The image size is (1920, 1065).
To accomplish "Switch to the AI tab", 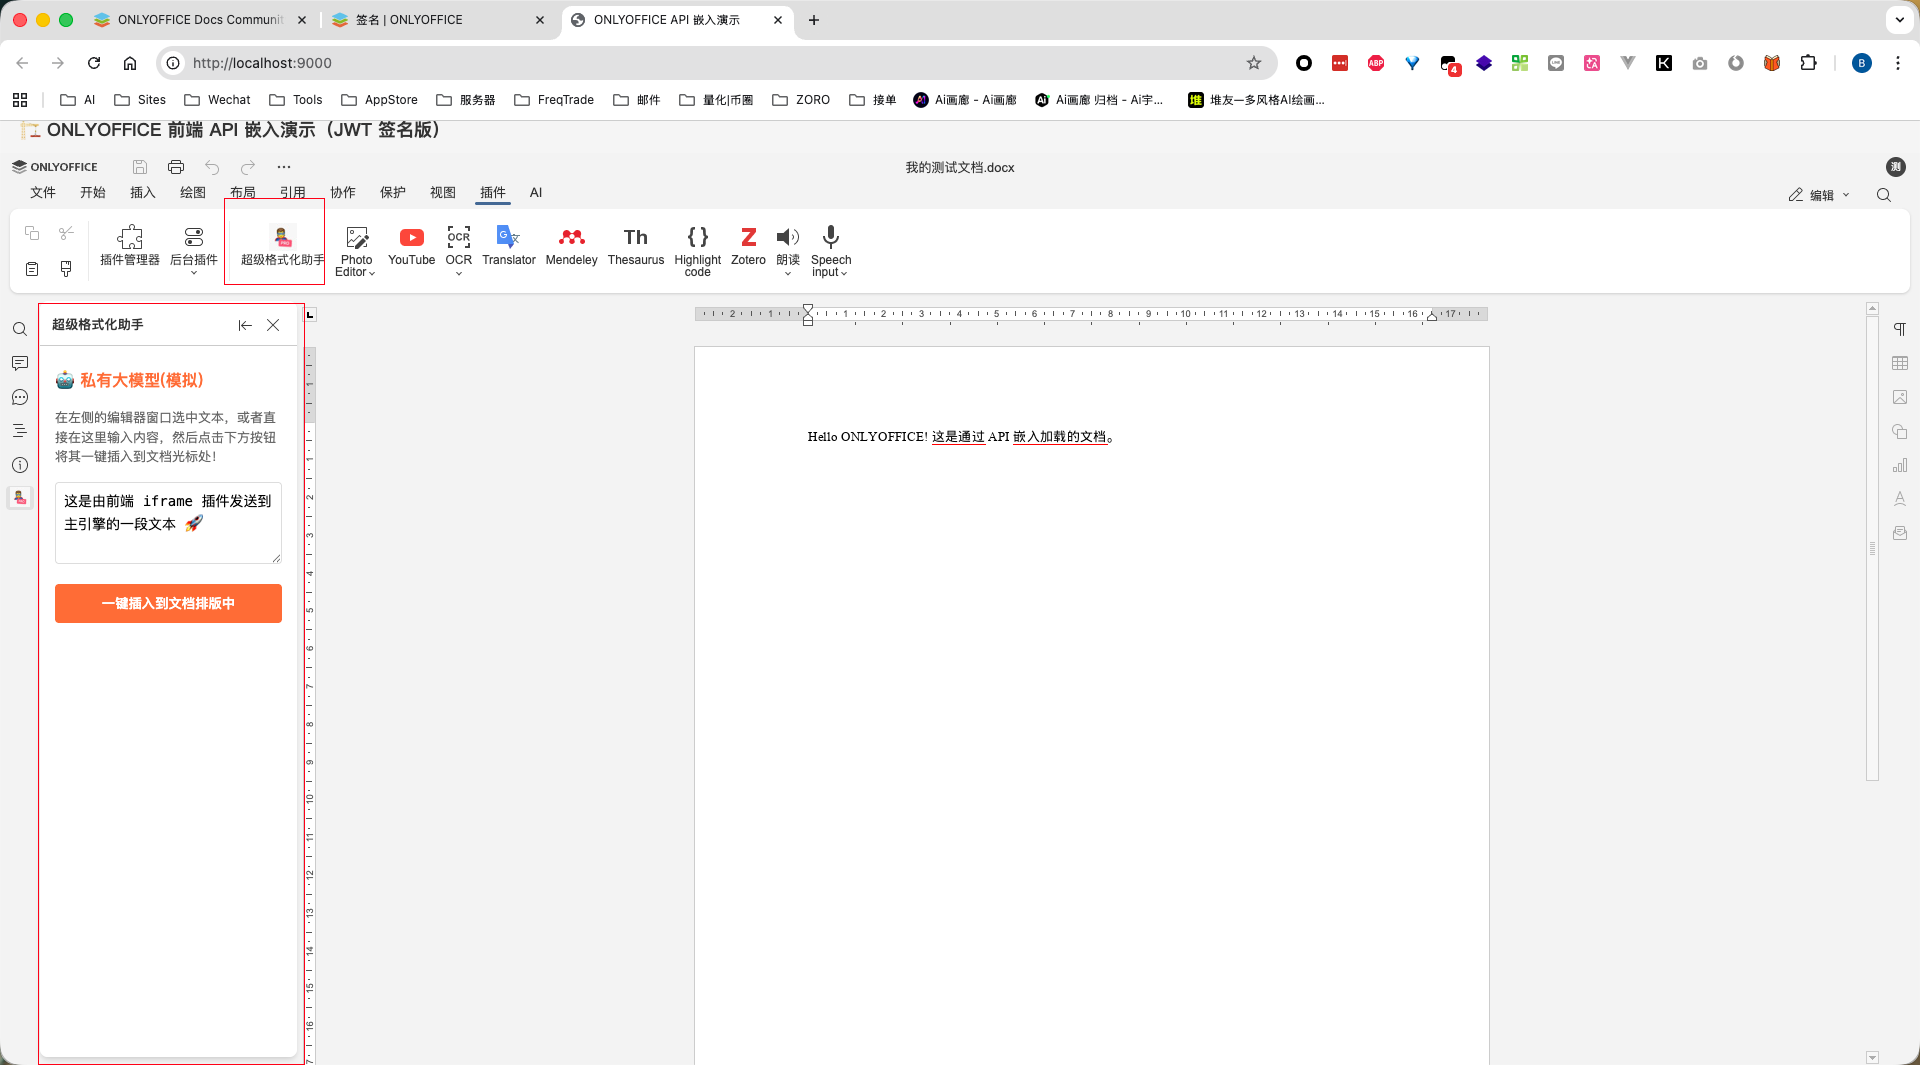I will [536, 193].
